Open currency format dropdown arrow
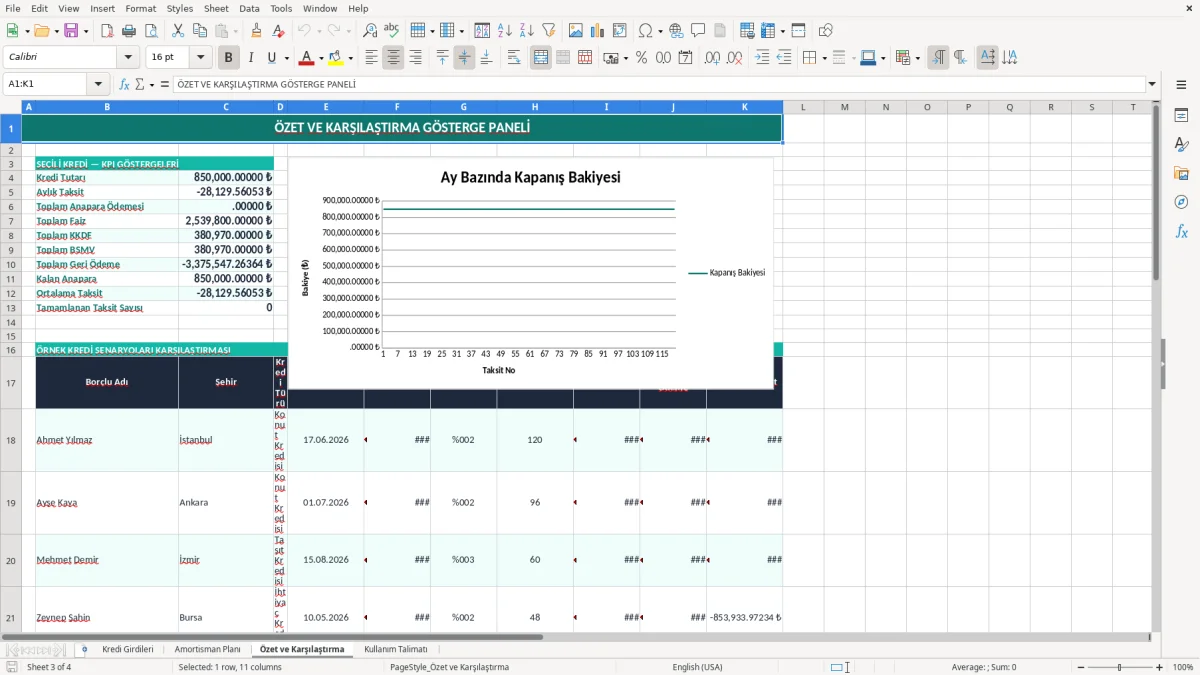 tap(625, 58)
